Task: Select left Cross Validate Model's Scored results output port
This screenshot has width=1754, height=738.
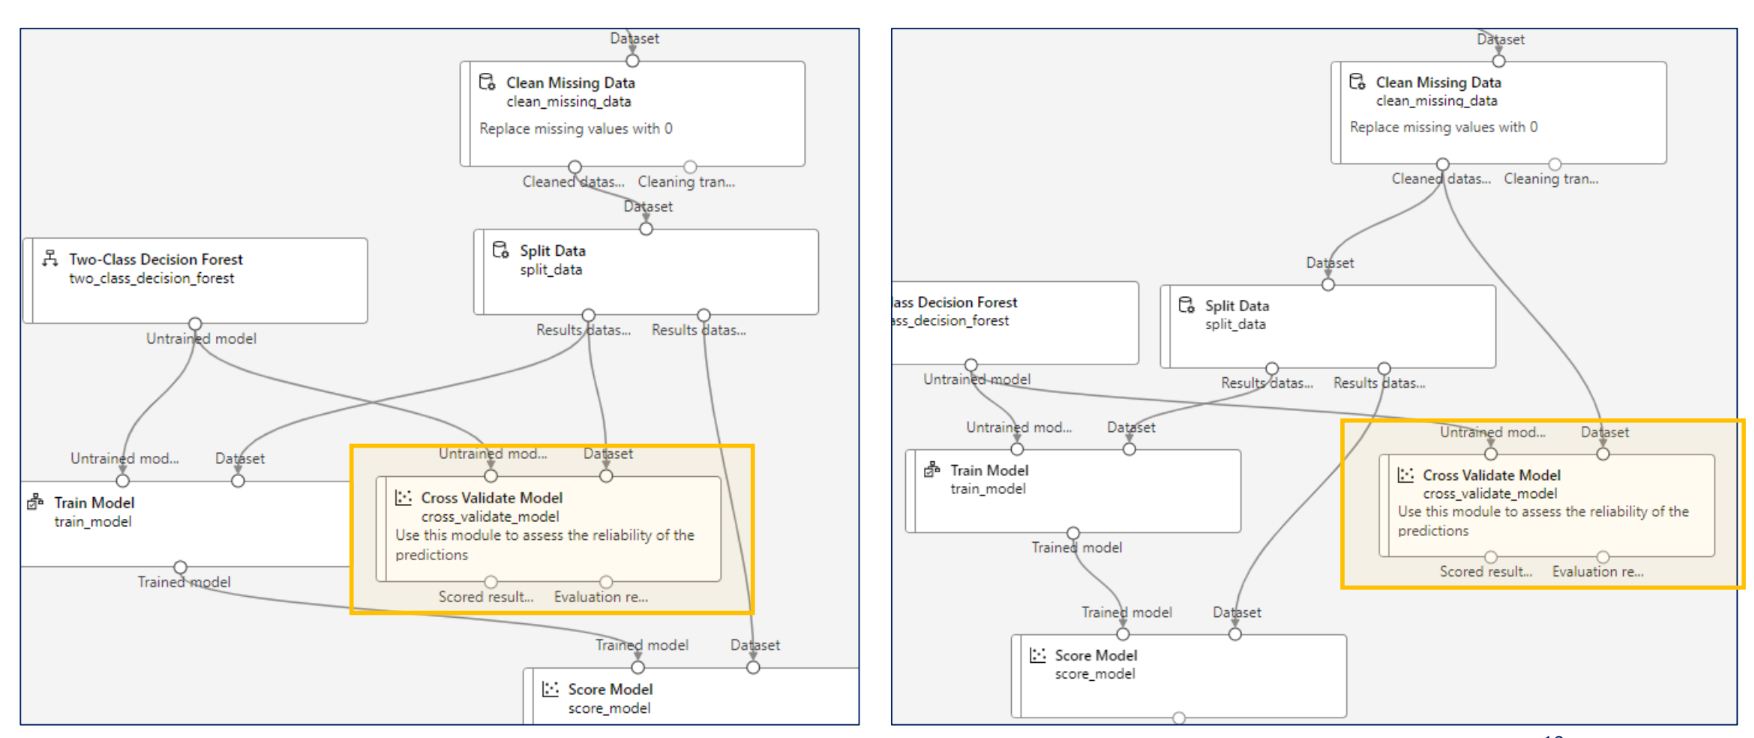Action: (491, 582)
